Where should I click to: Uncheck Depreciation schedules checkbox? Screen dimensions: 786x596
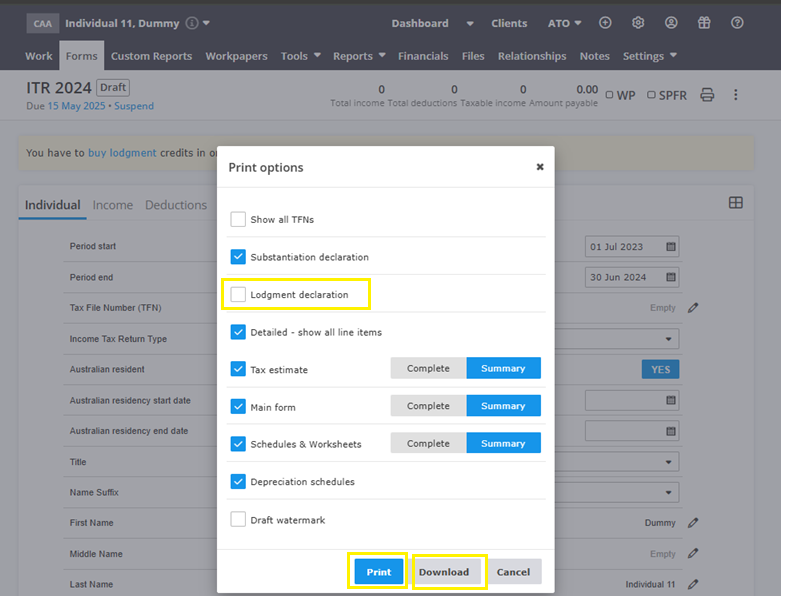238,481
